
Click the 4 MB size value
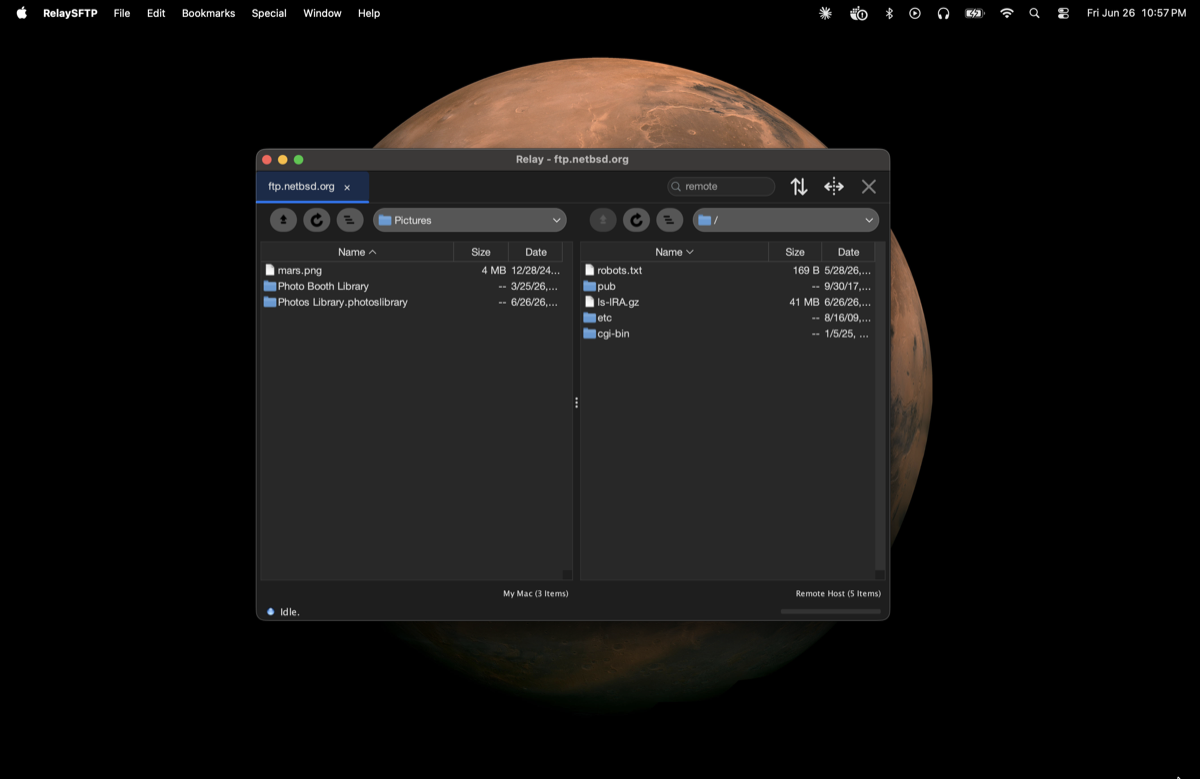[x=494, y=270]
